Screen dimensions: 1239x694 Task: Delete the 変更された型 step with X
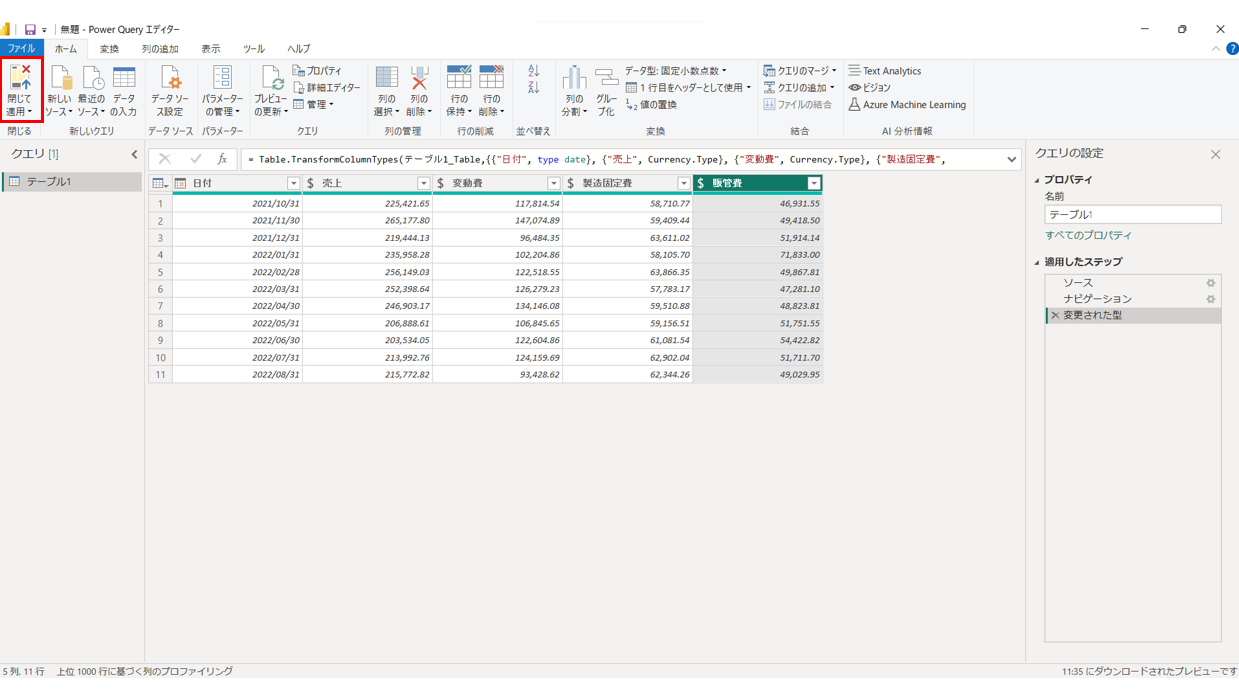pyautogui.click(x=1055, y=316)
